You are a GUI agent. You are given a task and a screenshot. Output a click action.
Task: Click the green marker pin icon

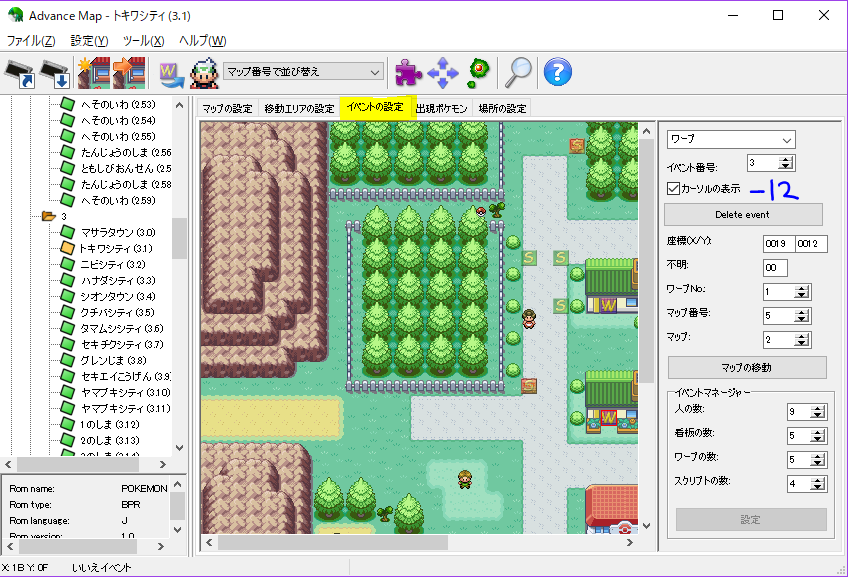479,72
